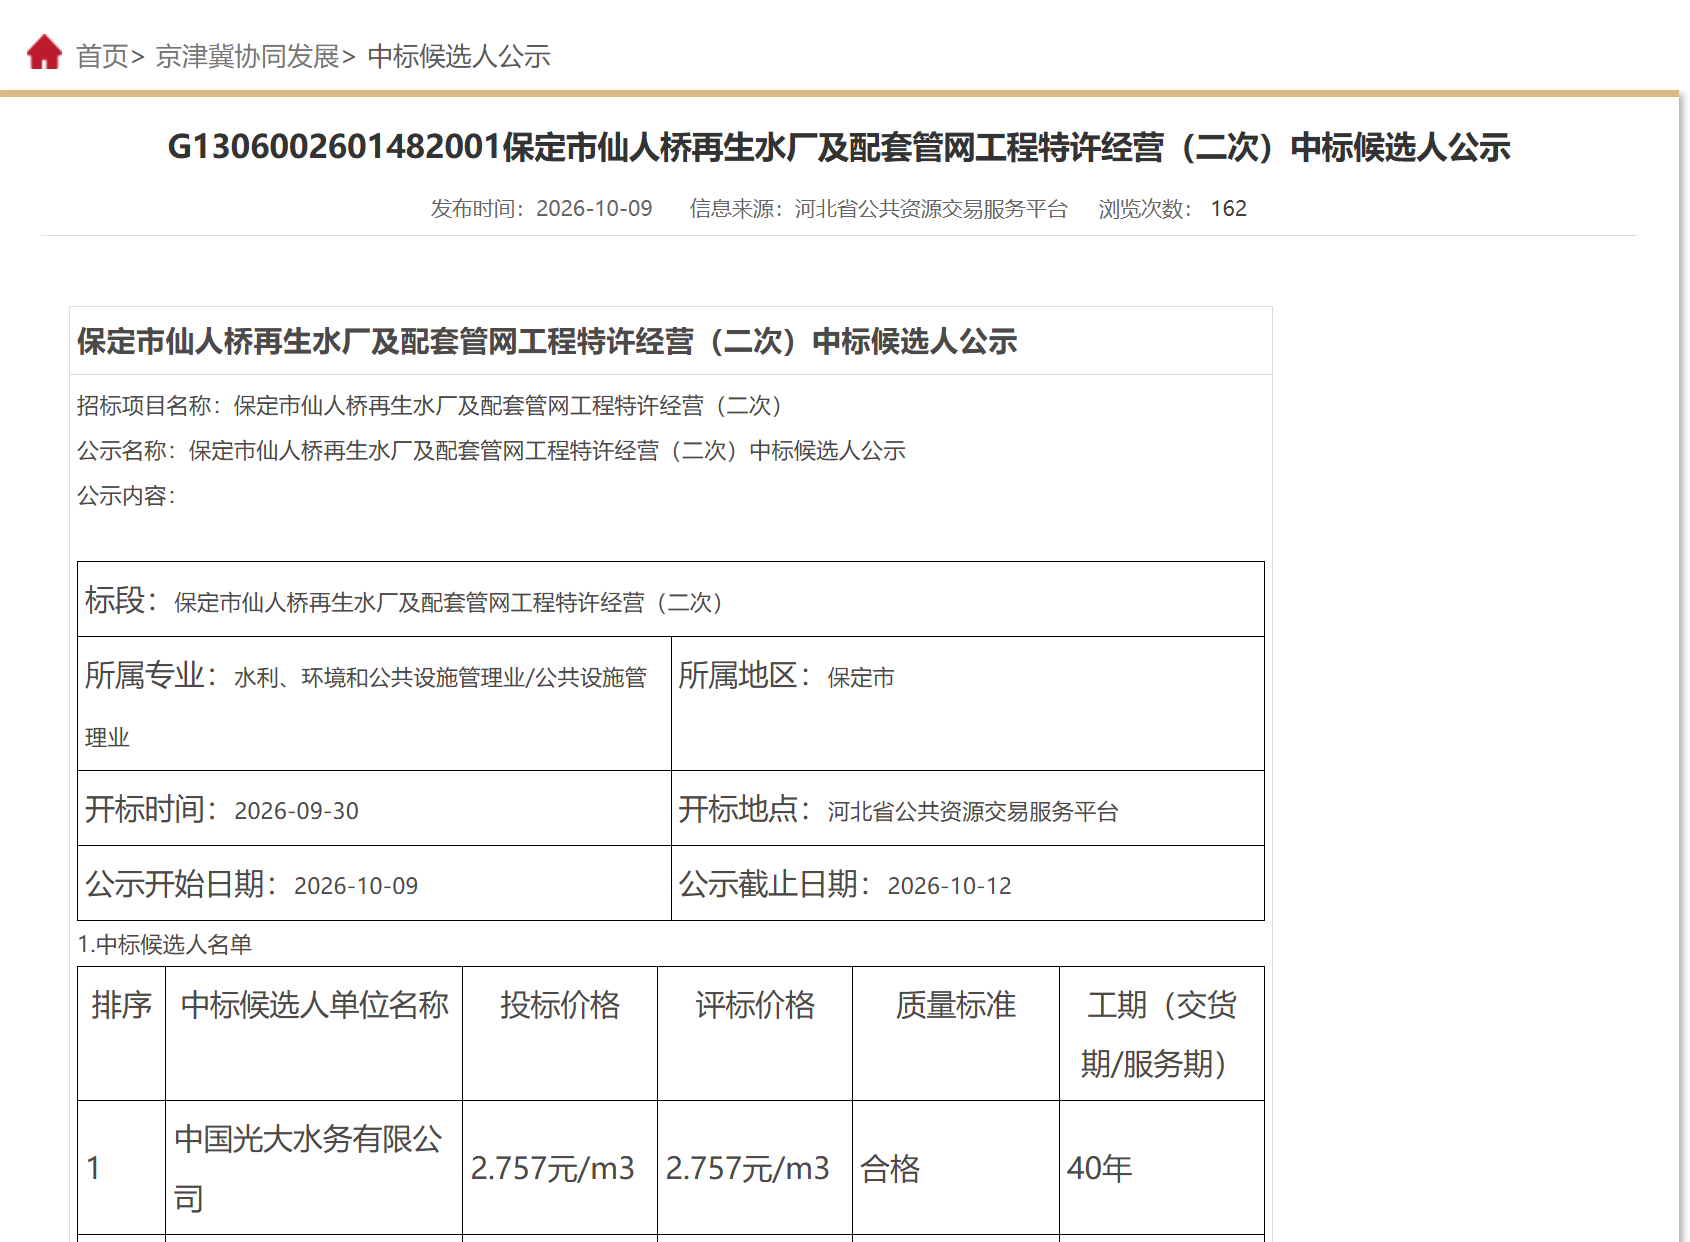The width and height of the screenshot is (1690, 1242).
Task: Click the main page title starting with G1306002601482001
Action: coord(839,147)
